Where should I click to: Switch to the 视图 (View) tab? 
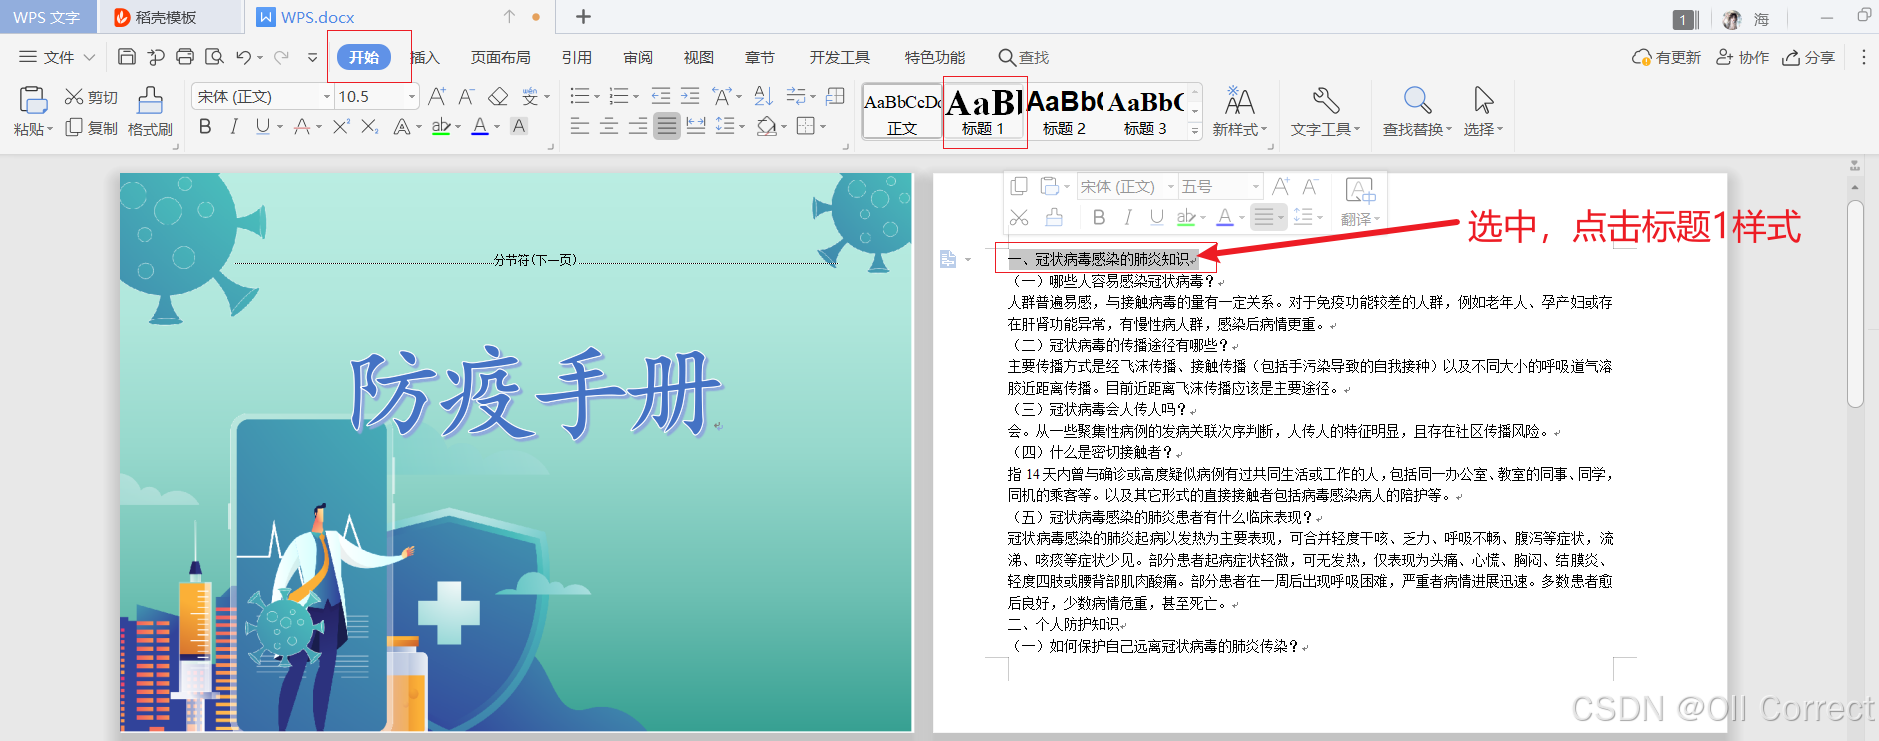(699, 58)
